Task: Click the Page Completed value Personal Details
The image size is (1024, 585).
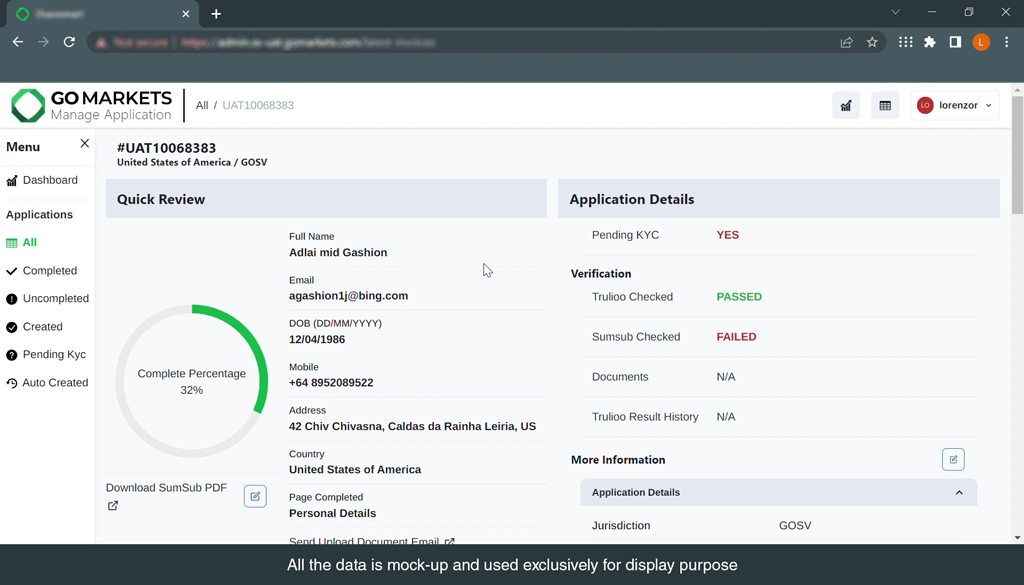Action: click(x=332, y=513)
